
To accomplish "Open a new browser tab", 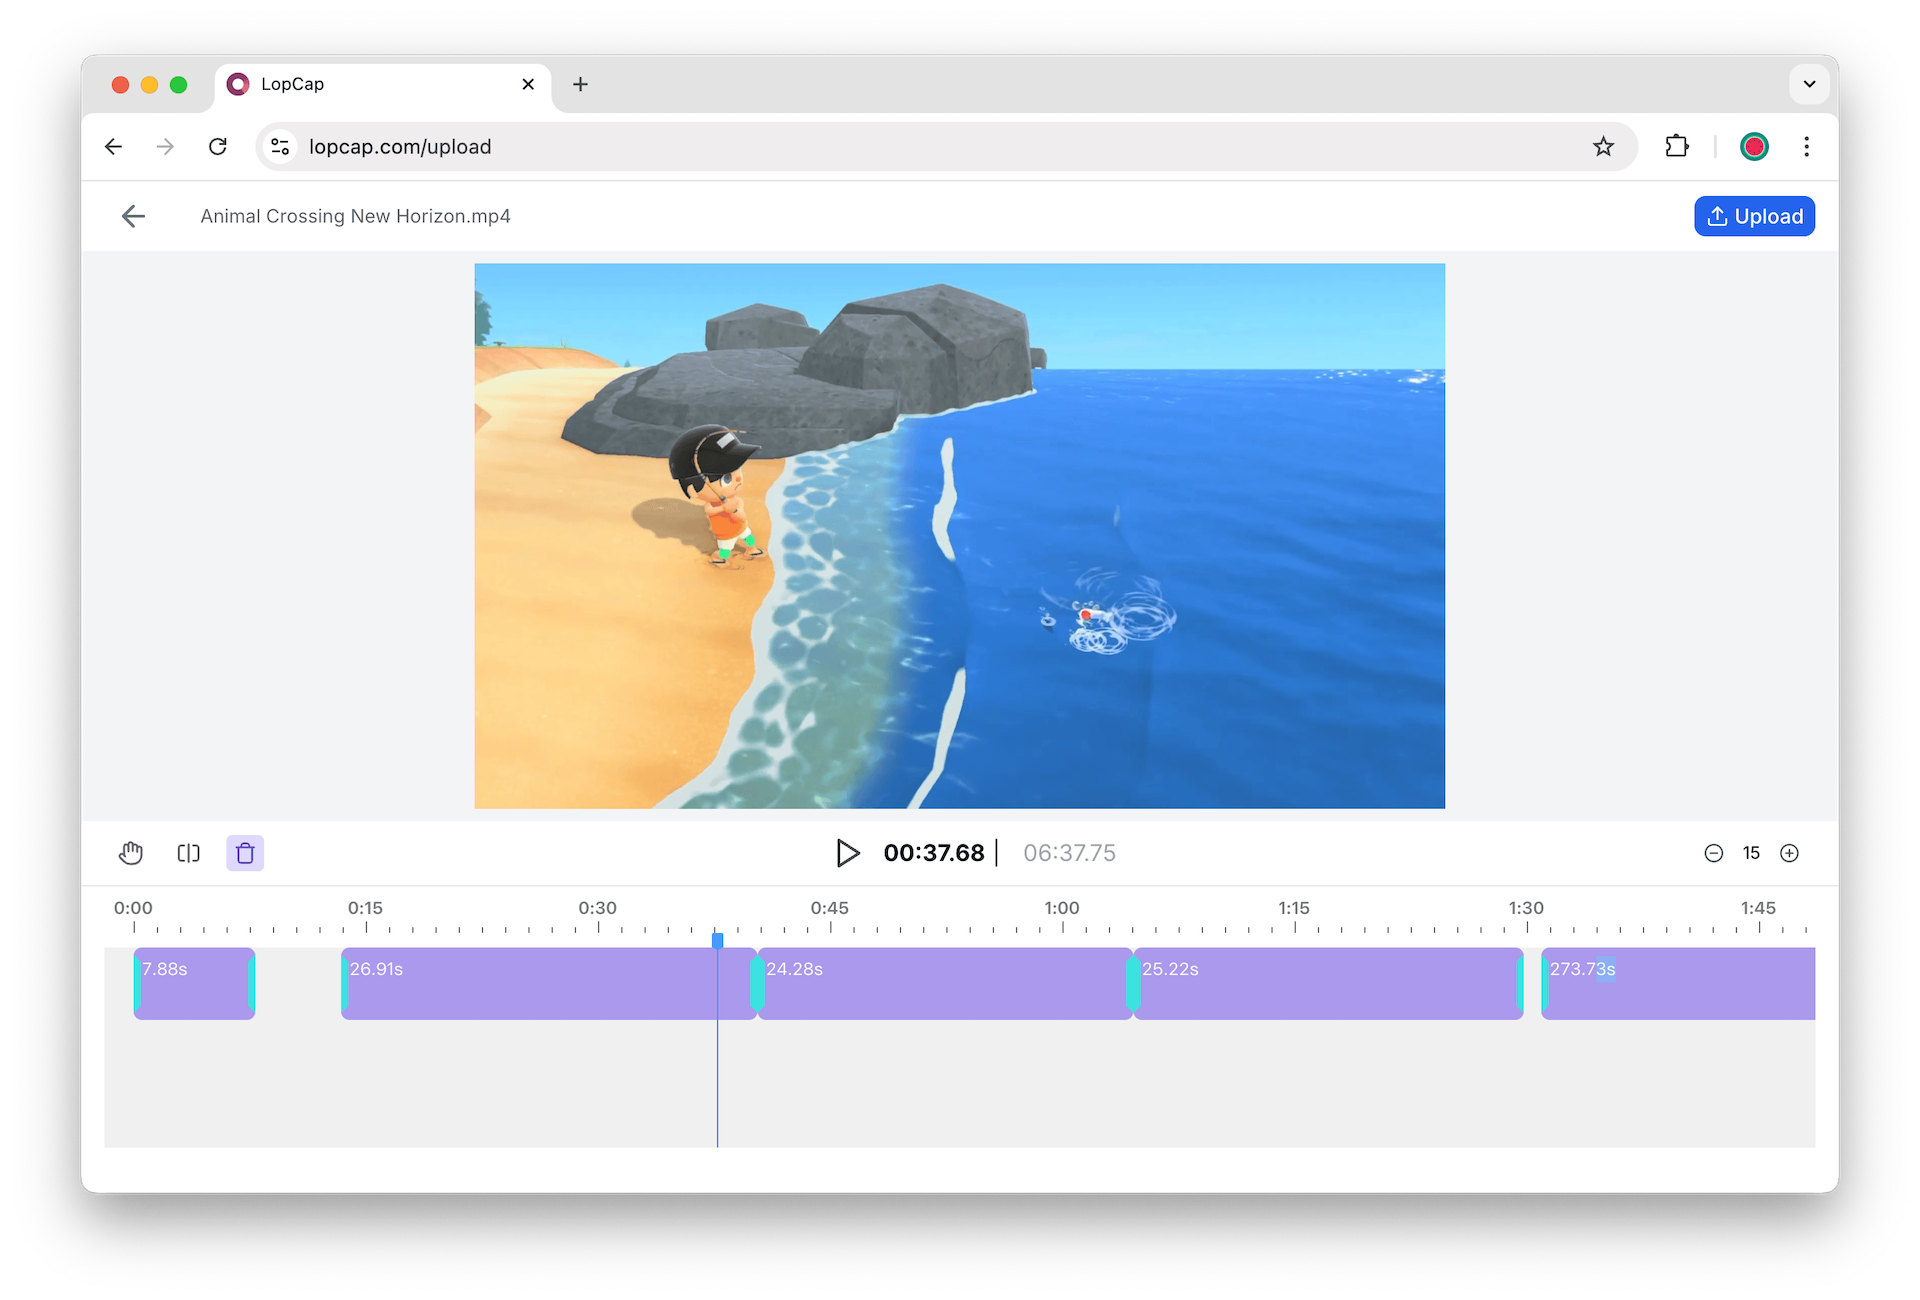I will (x=580, y=84).
